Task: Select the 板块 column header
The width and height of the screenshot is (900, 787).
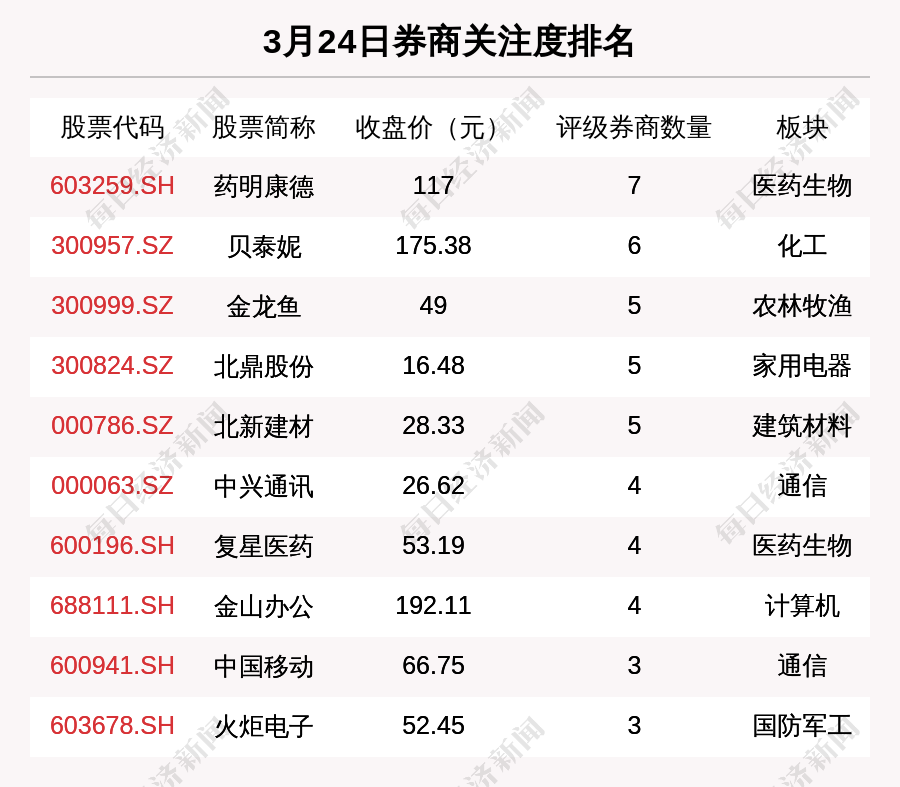Action: click(802, 128)
